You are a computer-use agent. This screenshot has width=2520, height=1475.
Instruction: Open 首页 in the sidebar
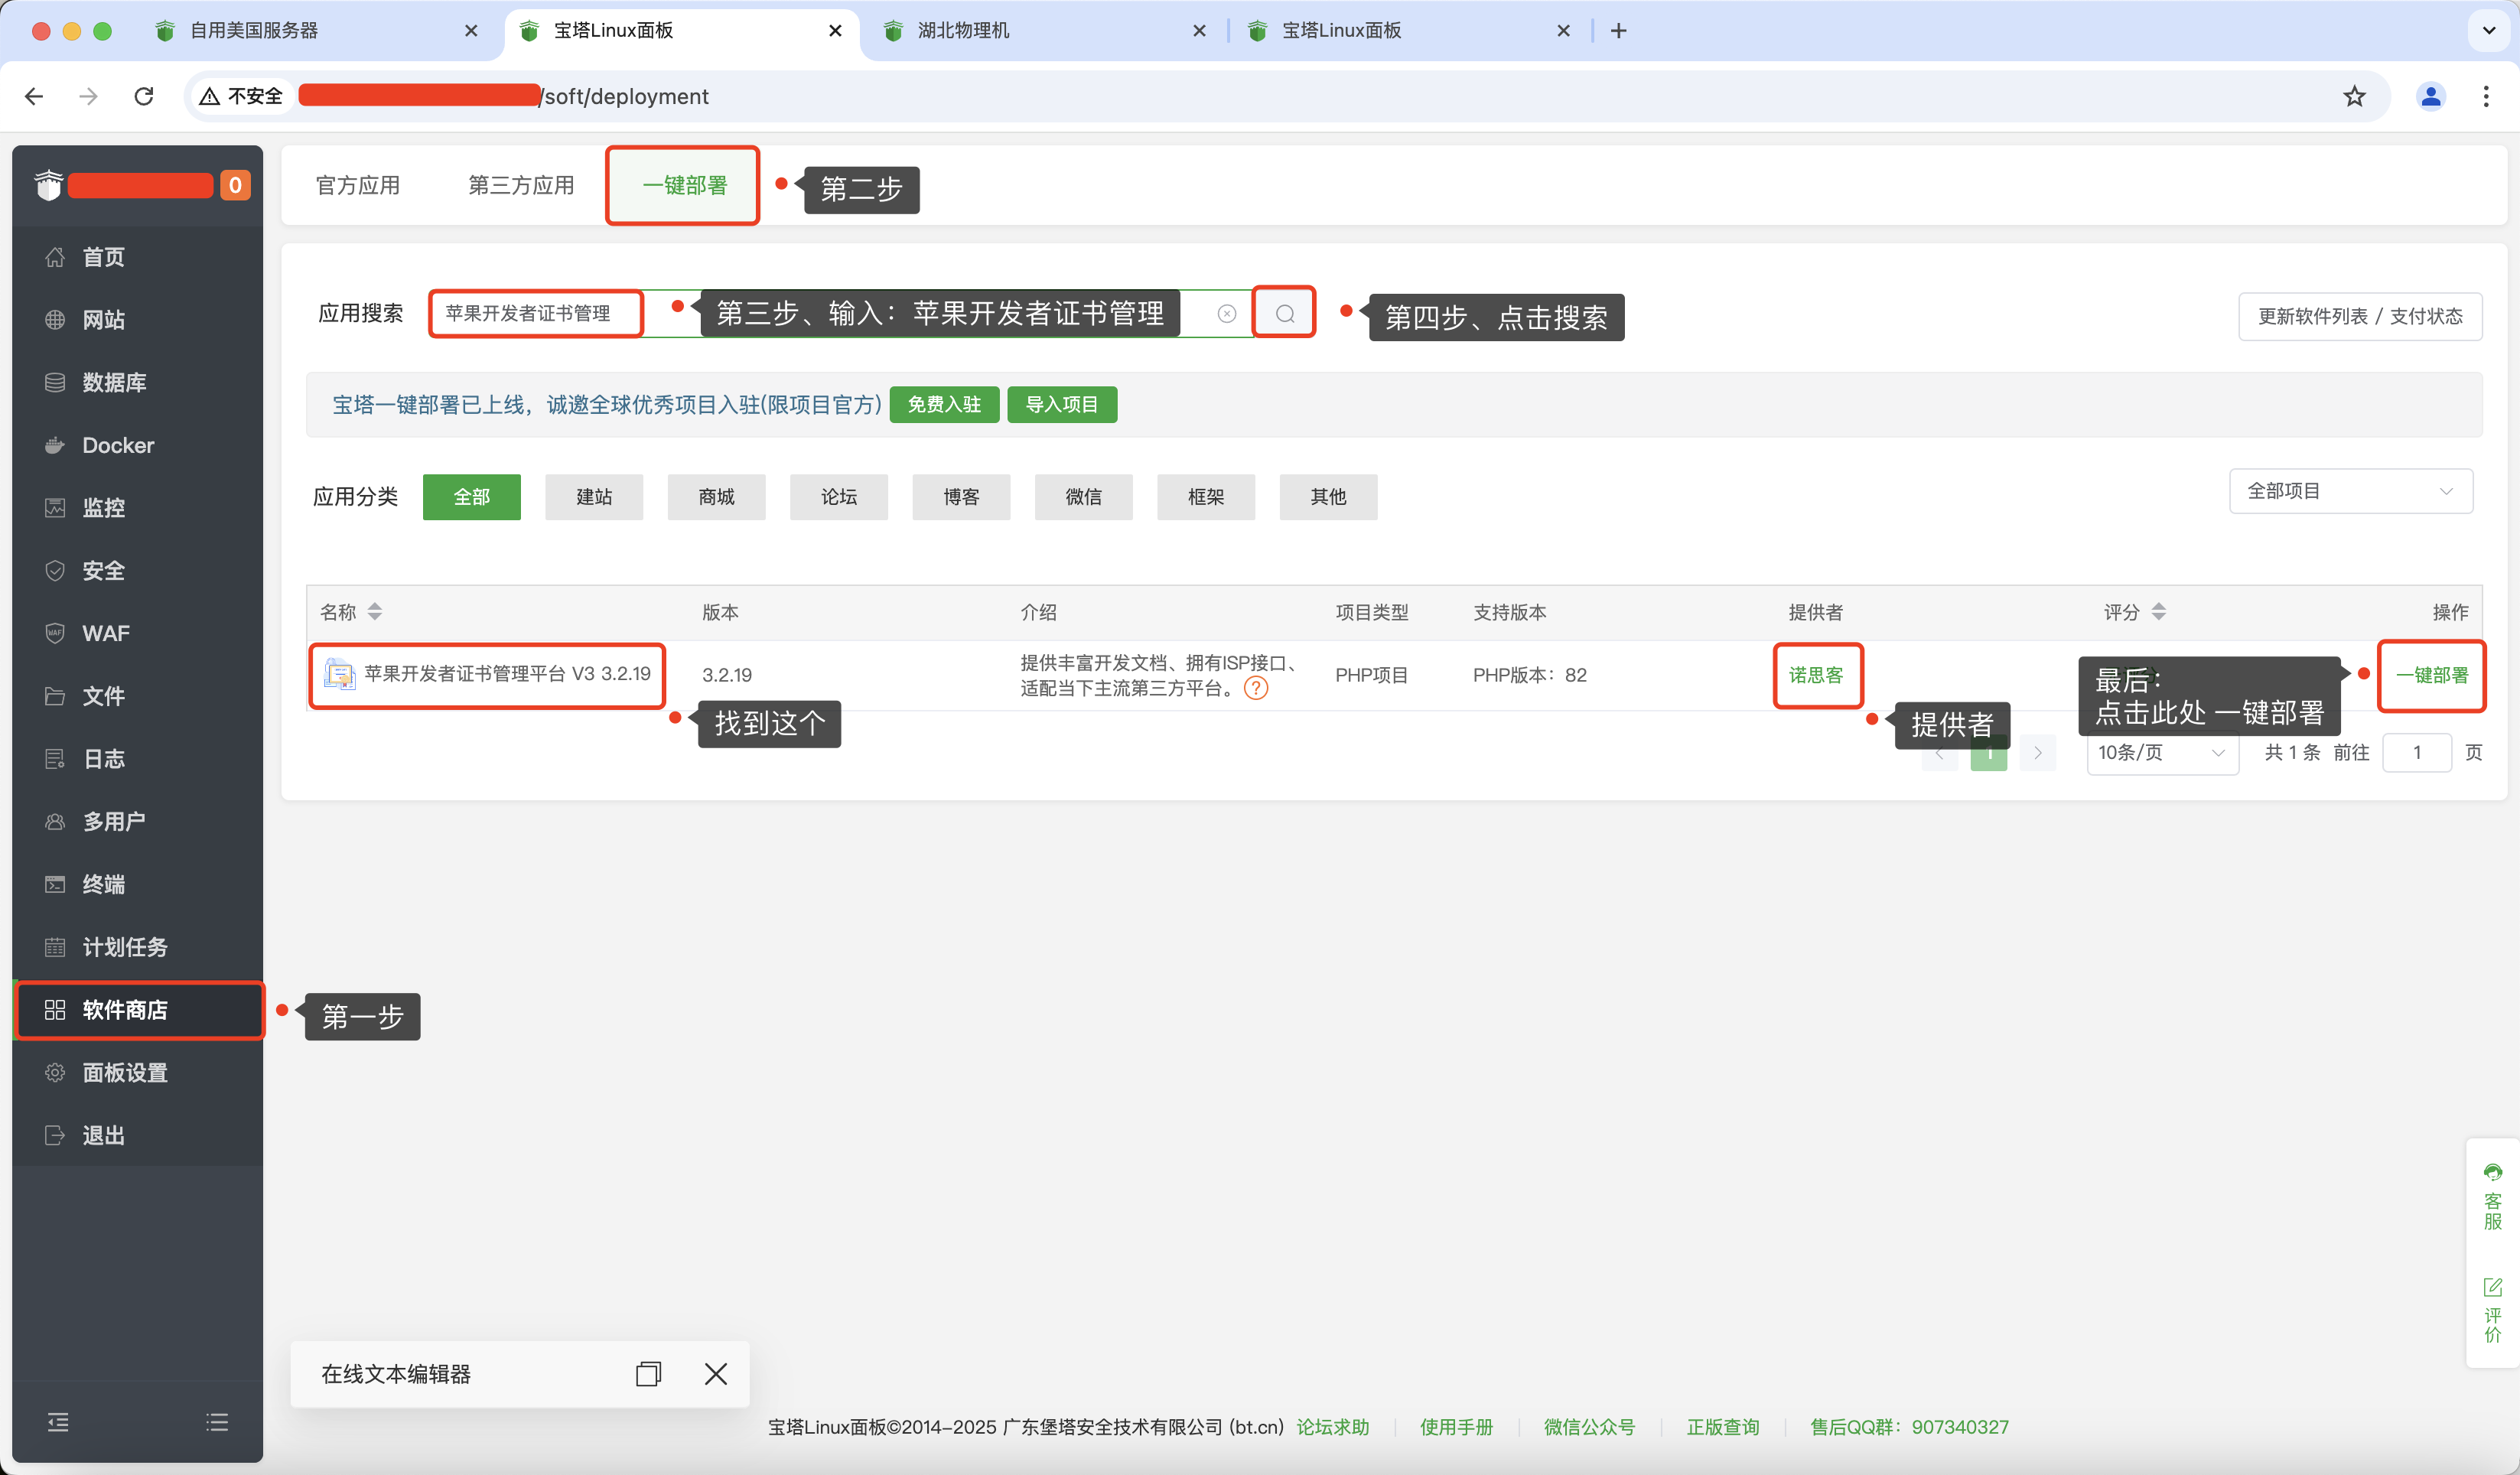(x=138, y=257)
